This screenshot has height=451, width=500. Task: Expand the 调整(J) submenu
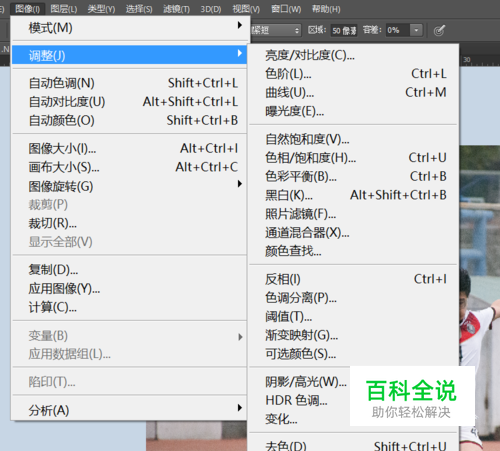(129, 55)
